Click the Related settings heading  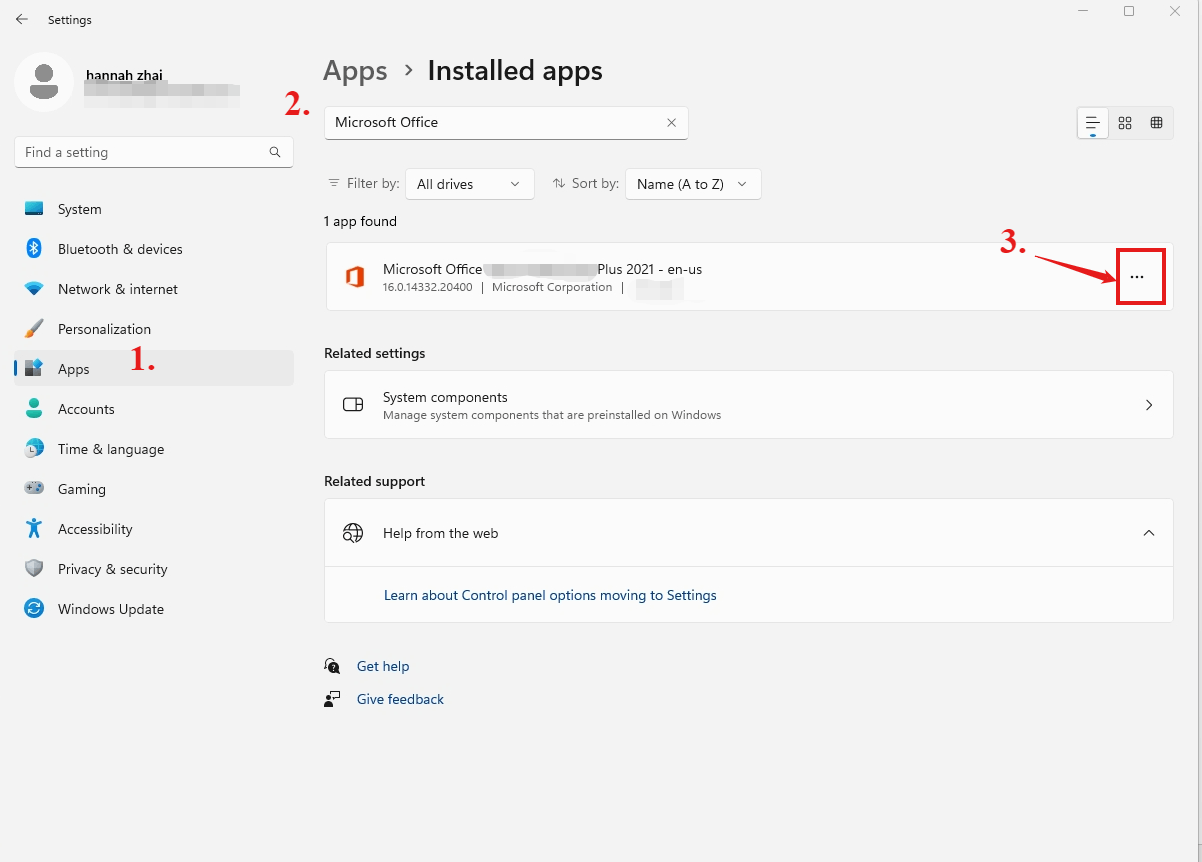pos(375,353)
